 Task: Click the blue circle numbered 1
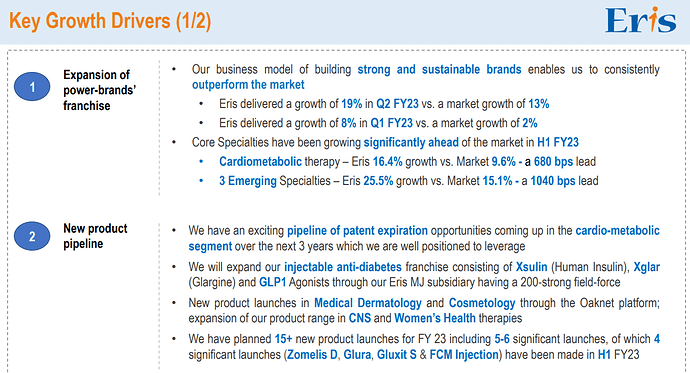tap(32, 87)
